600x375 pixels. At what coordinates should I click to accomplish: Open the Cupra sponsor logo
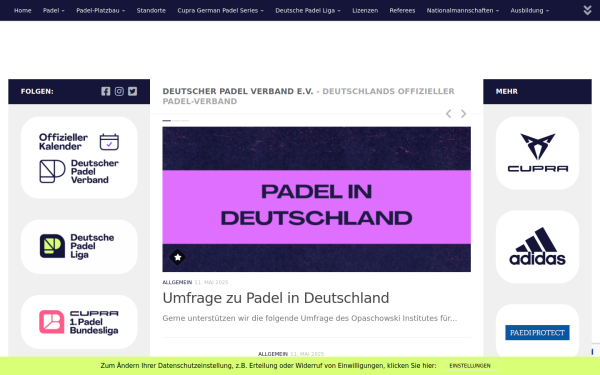(x=537, y=153)
